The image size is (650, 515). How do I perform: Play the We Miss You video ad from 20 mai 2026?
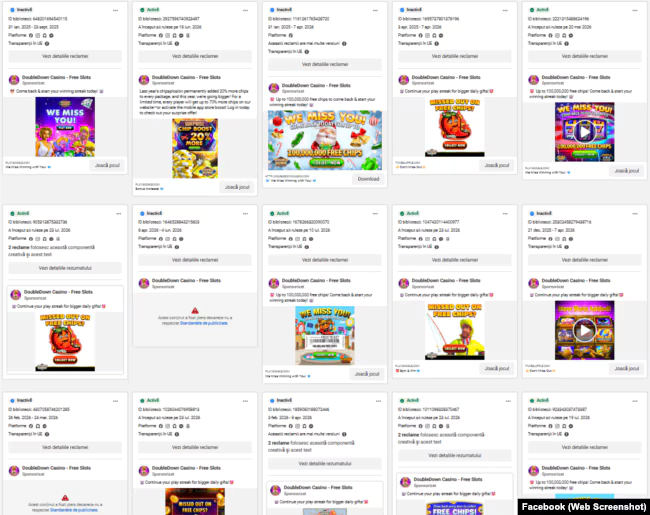585,132
